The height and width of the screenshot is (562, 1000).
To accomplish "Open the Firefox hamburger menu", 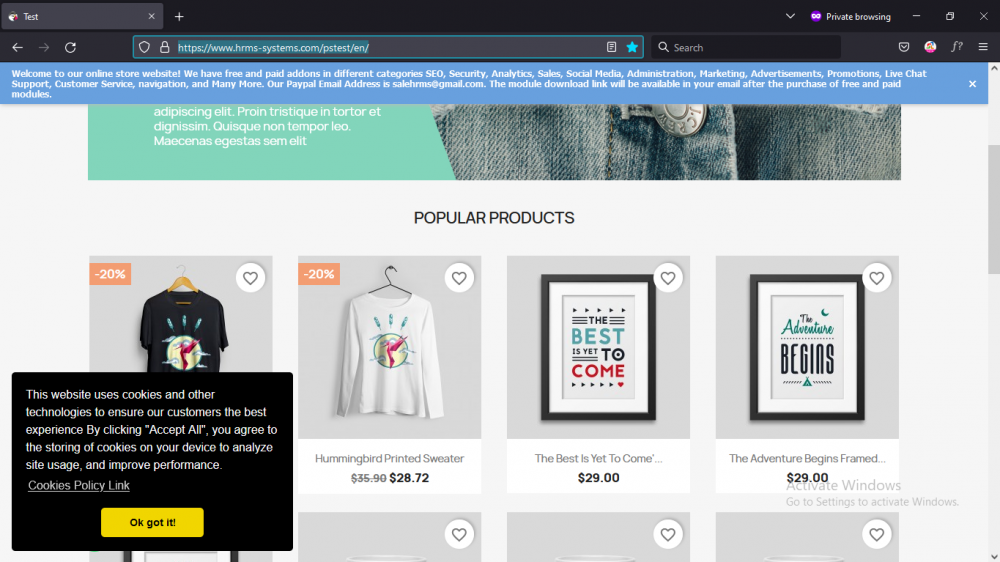I will click(983, 47).
